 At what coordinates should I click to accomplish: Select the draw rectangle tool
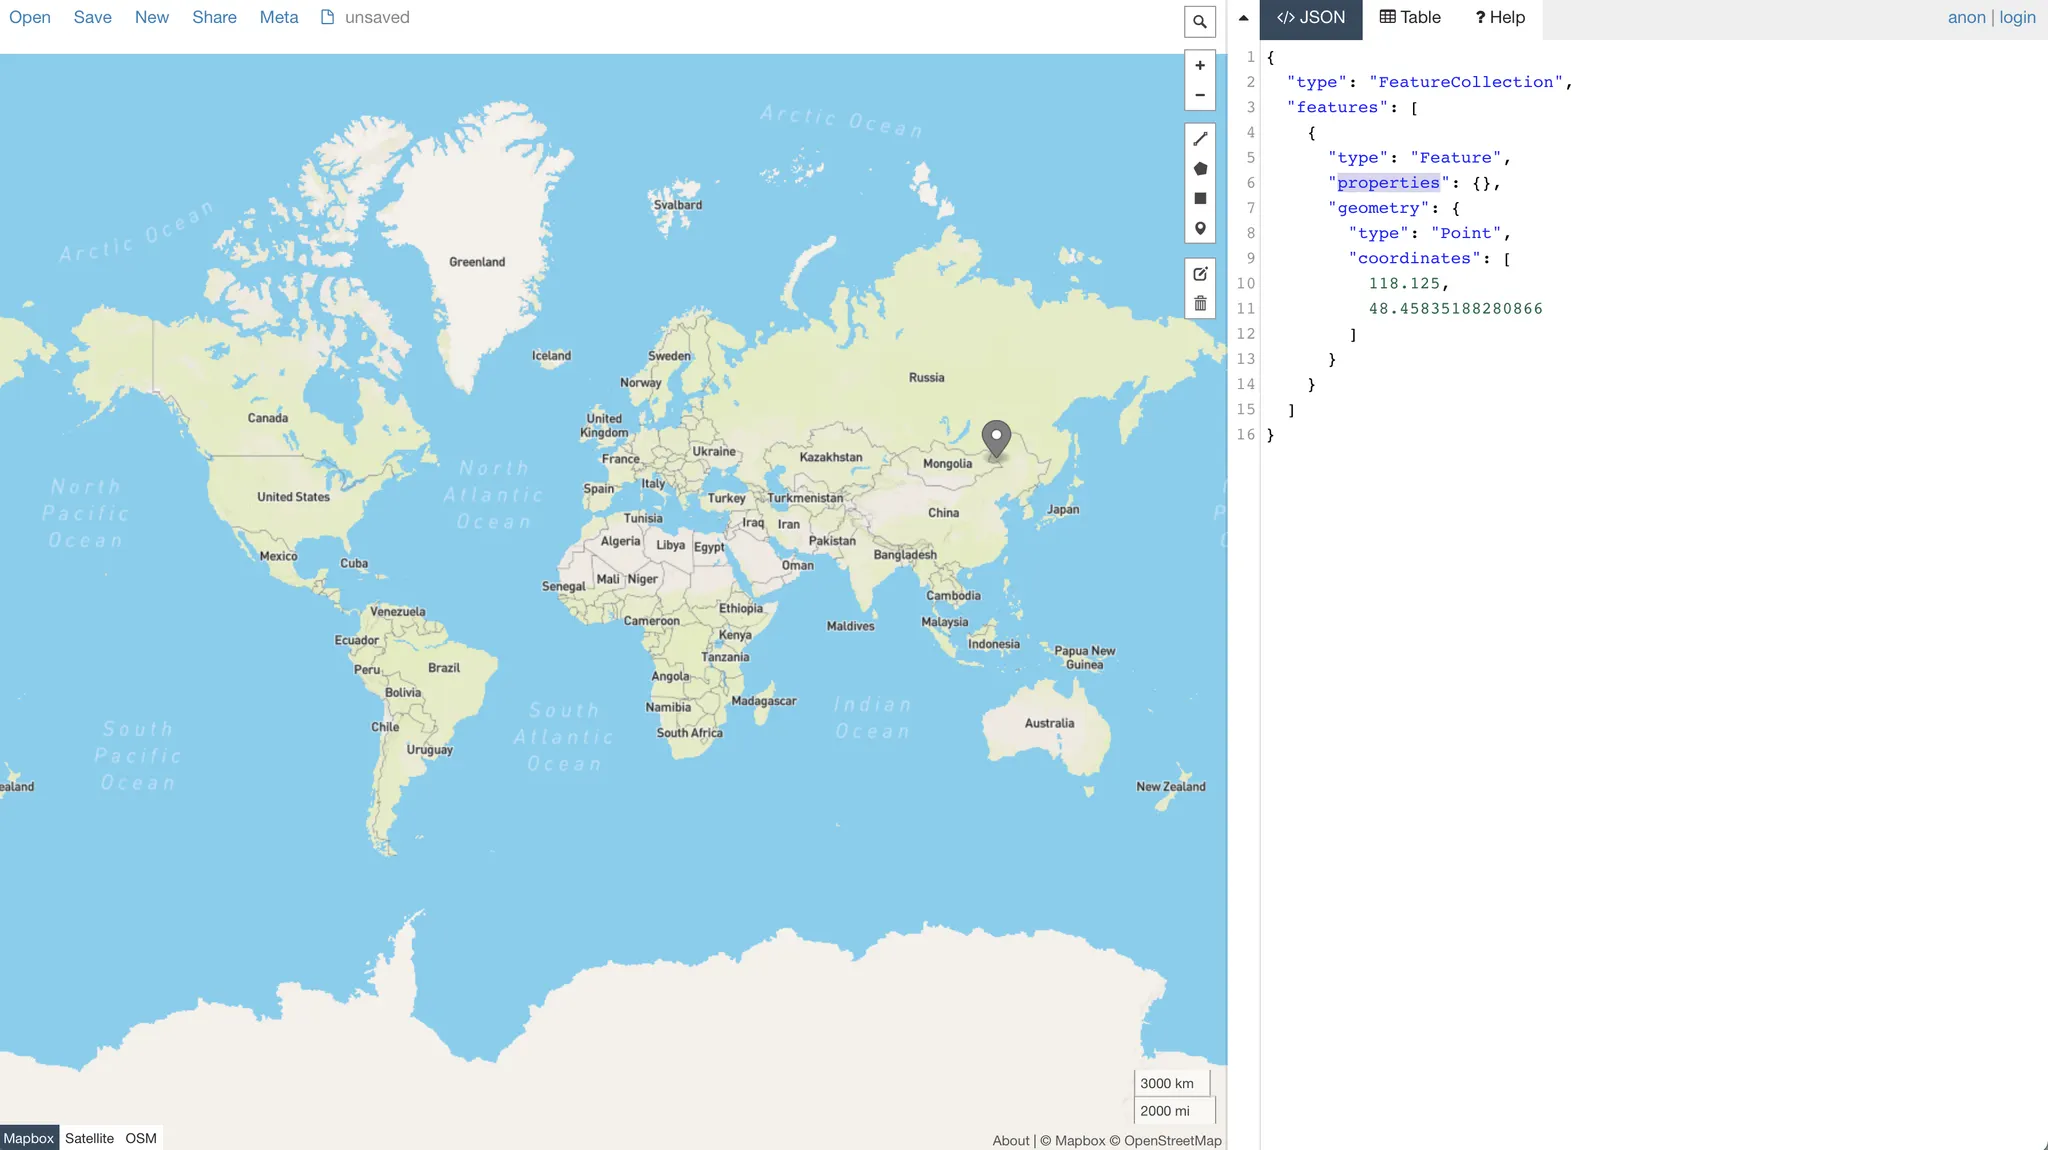(1200, 198)
